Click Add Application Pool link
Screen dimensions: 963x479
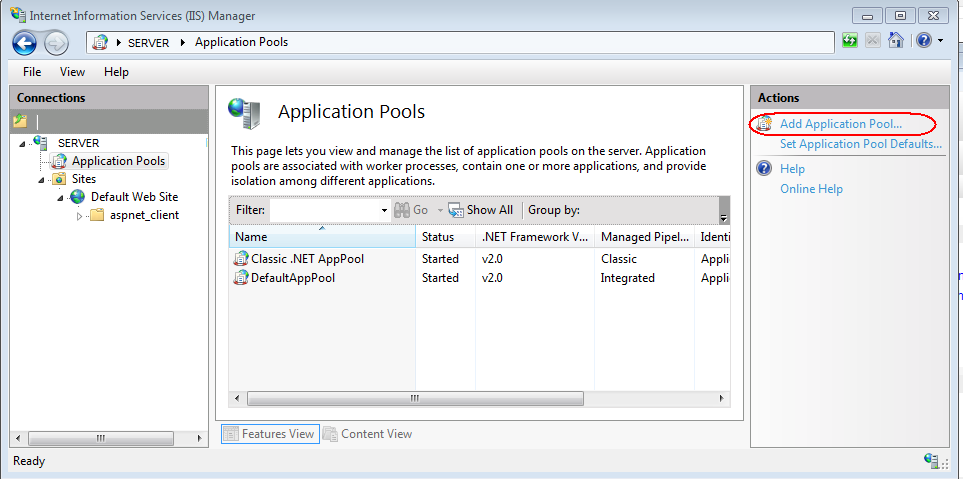(840, 124)
